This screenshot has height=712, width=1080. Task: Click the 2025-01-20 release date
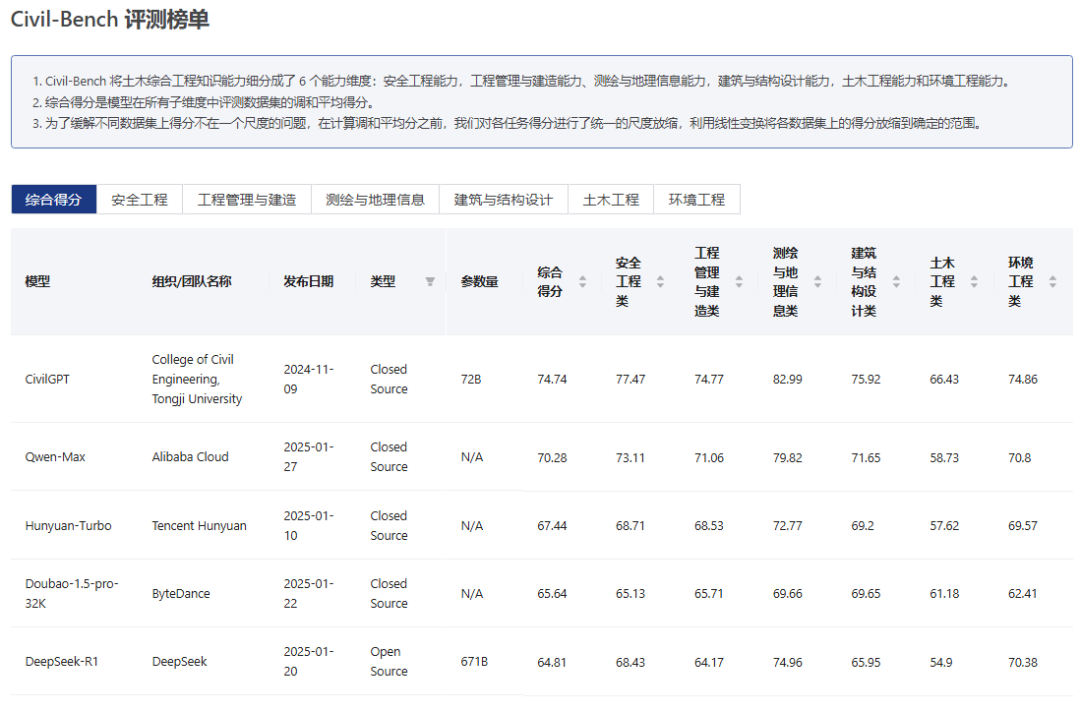pos(309,662)
